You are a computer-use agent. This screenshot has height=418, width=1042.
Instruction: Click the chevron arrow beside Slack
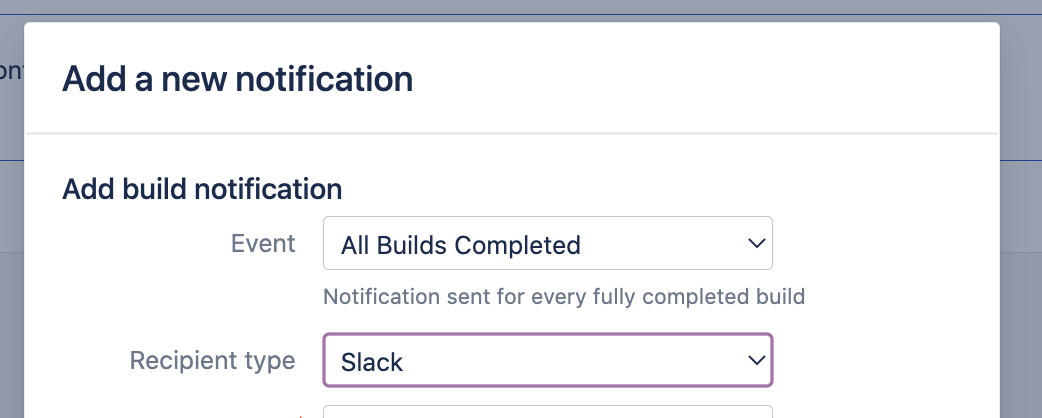point(755,360)
